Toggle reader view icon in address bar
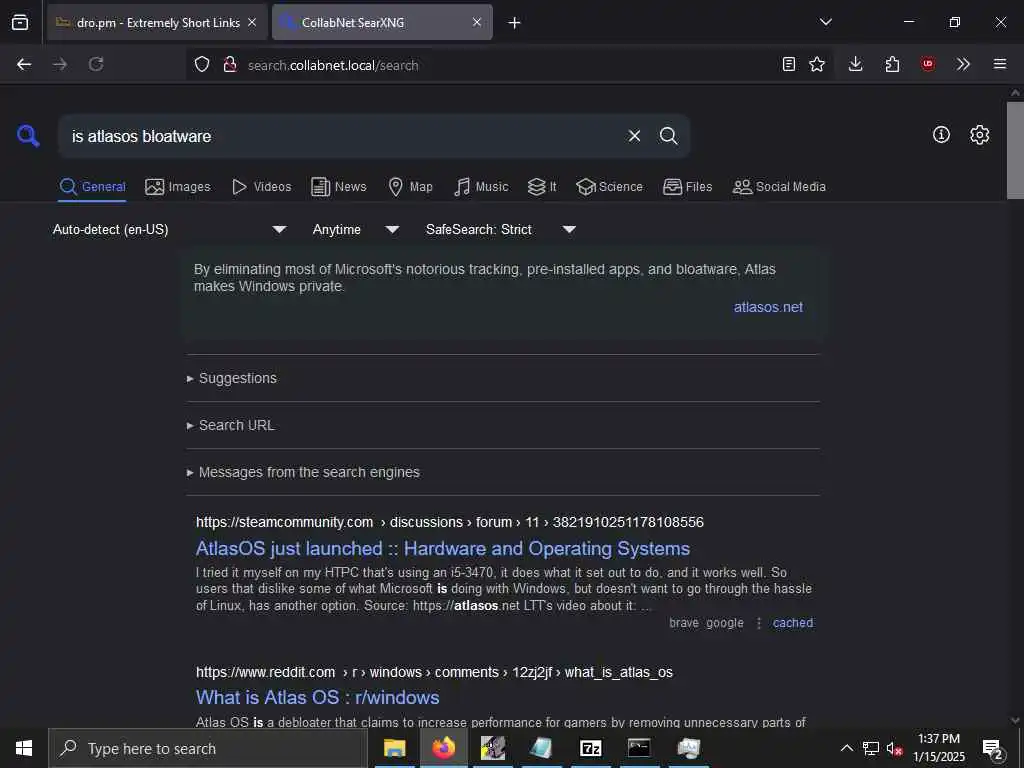This screenshot has width=1024, height=768. click(789, 64)
